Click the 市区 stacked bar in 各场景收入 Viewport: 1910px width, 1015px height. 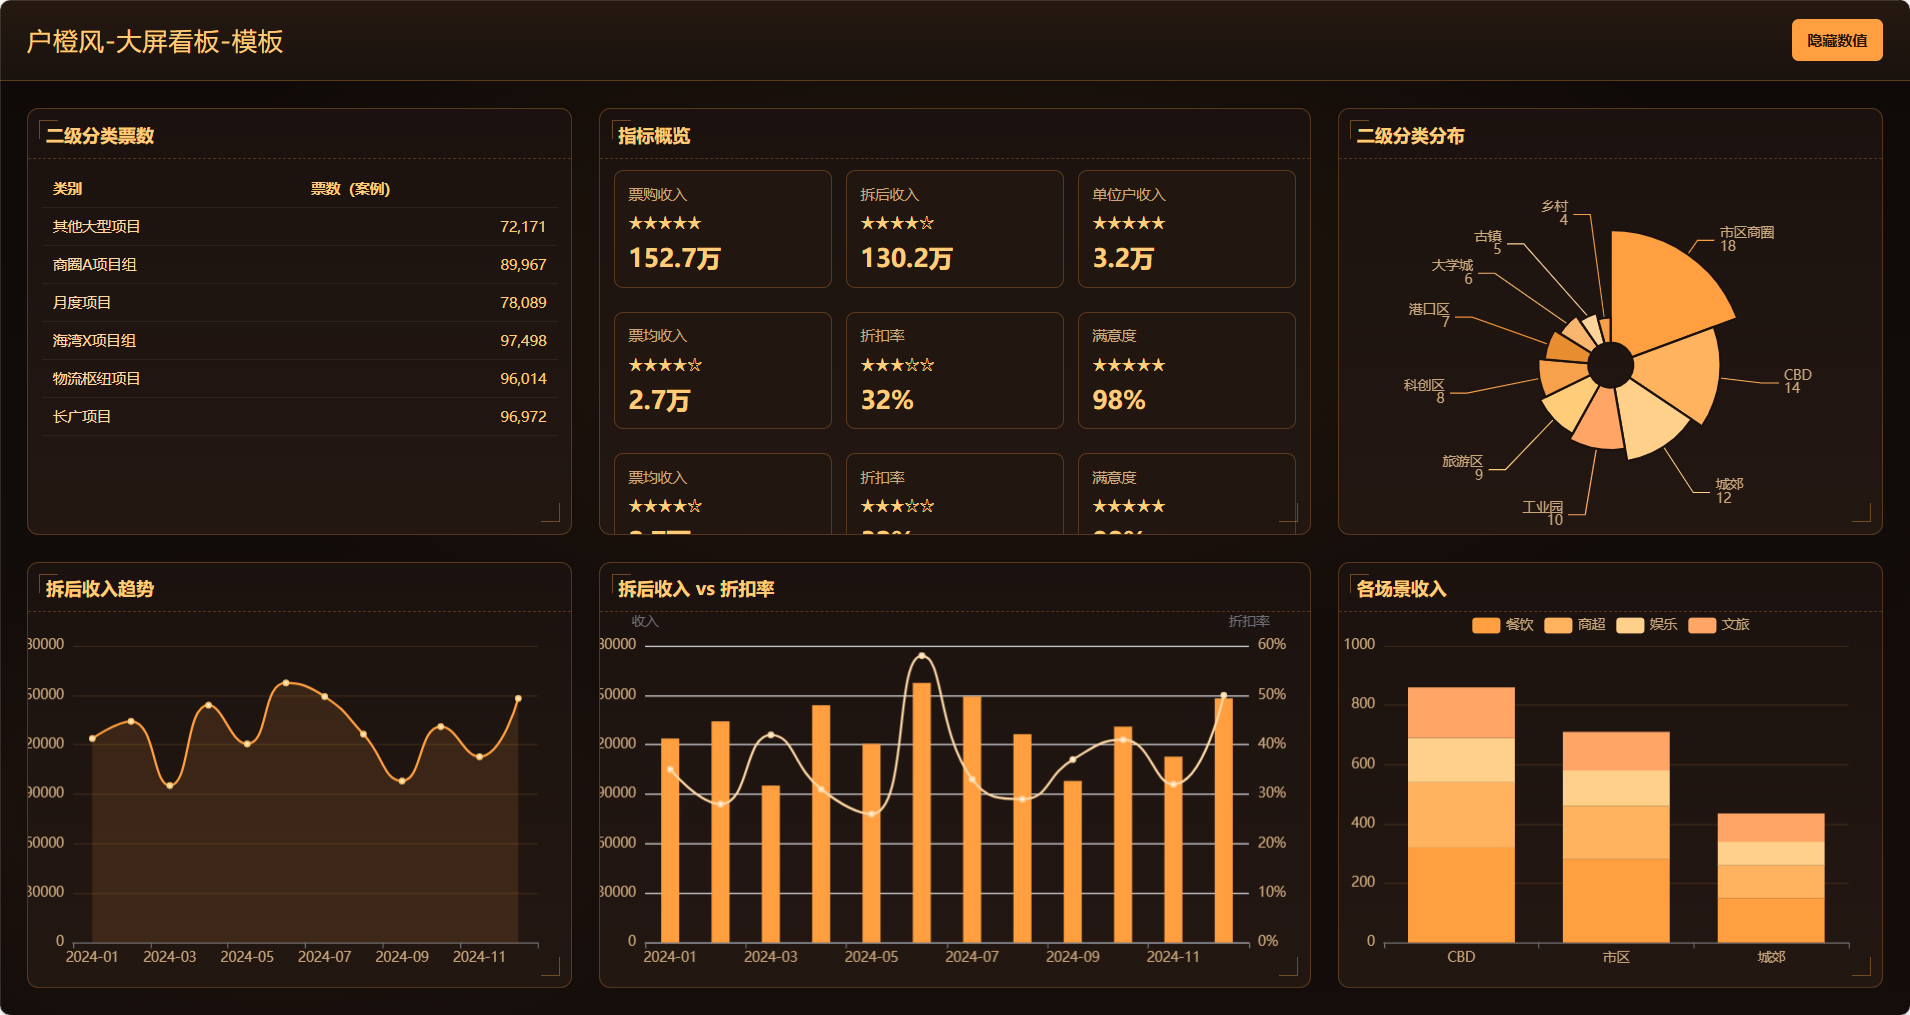(1616, 840)
